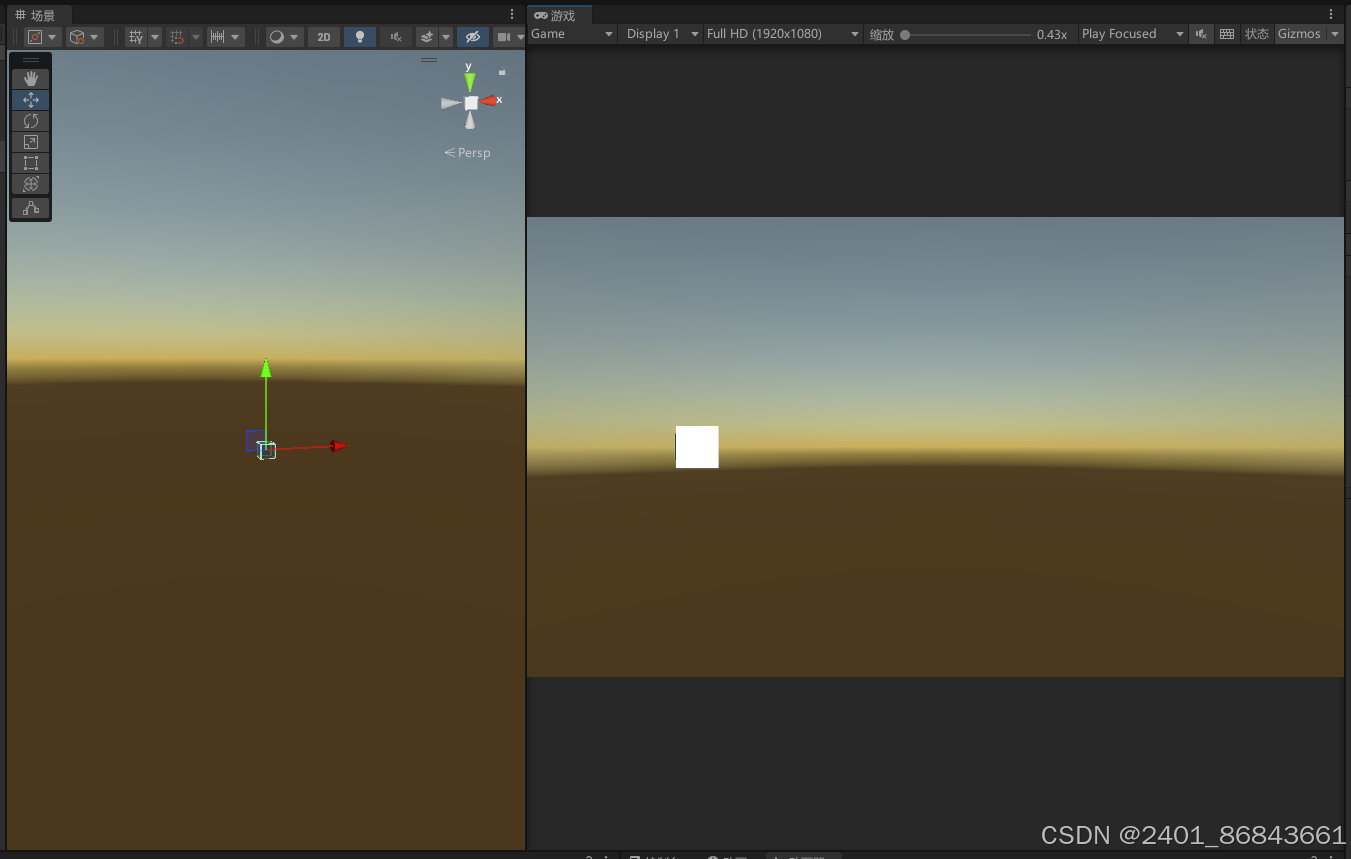The image size is (1351, 859).
Task: Open the Display 1 dropdown
Action: point(660,33)
